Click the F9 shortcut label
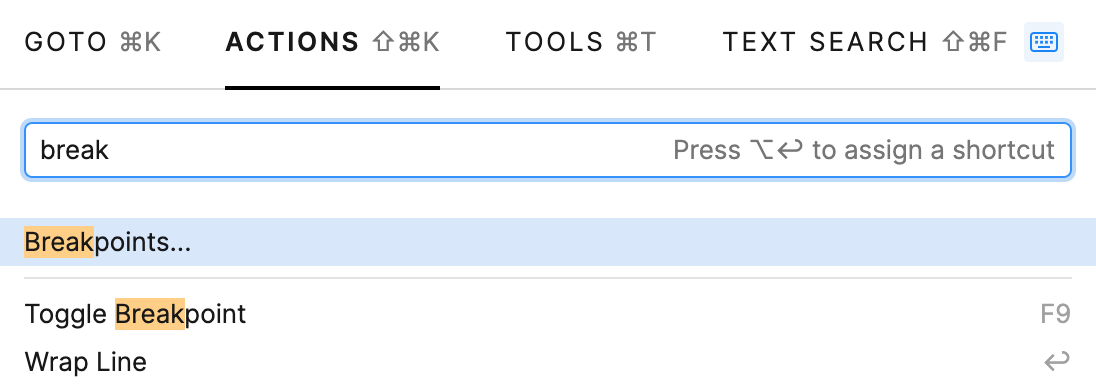This screenshot has height=388, width=1096. tap(1055, 314)
